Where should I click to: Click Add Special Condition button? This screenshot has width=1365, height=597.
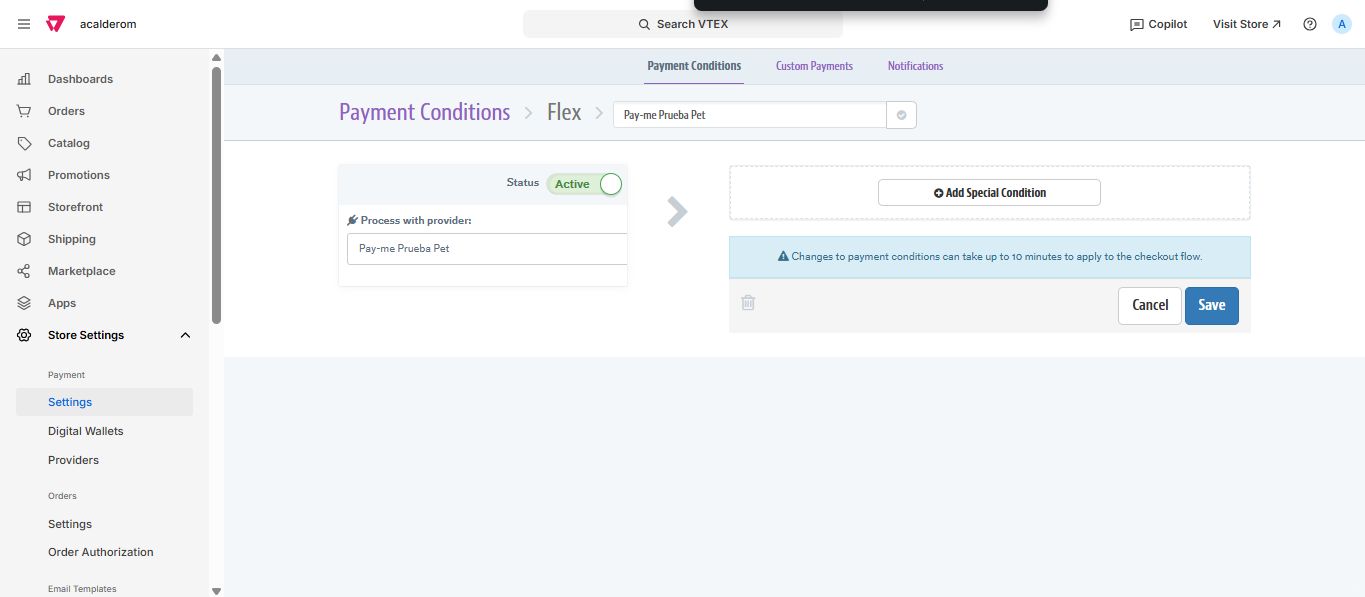pyautogui.click(x=989, y=193)
